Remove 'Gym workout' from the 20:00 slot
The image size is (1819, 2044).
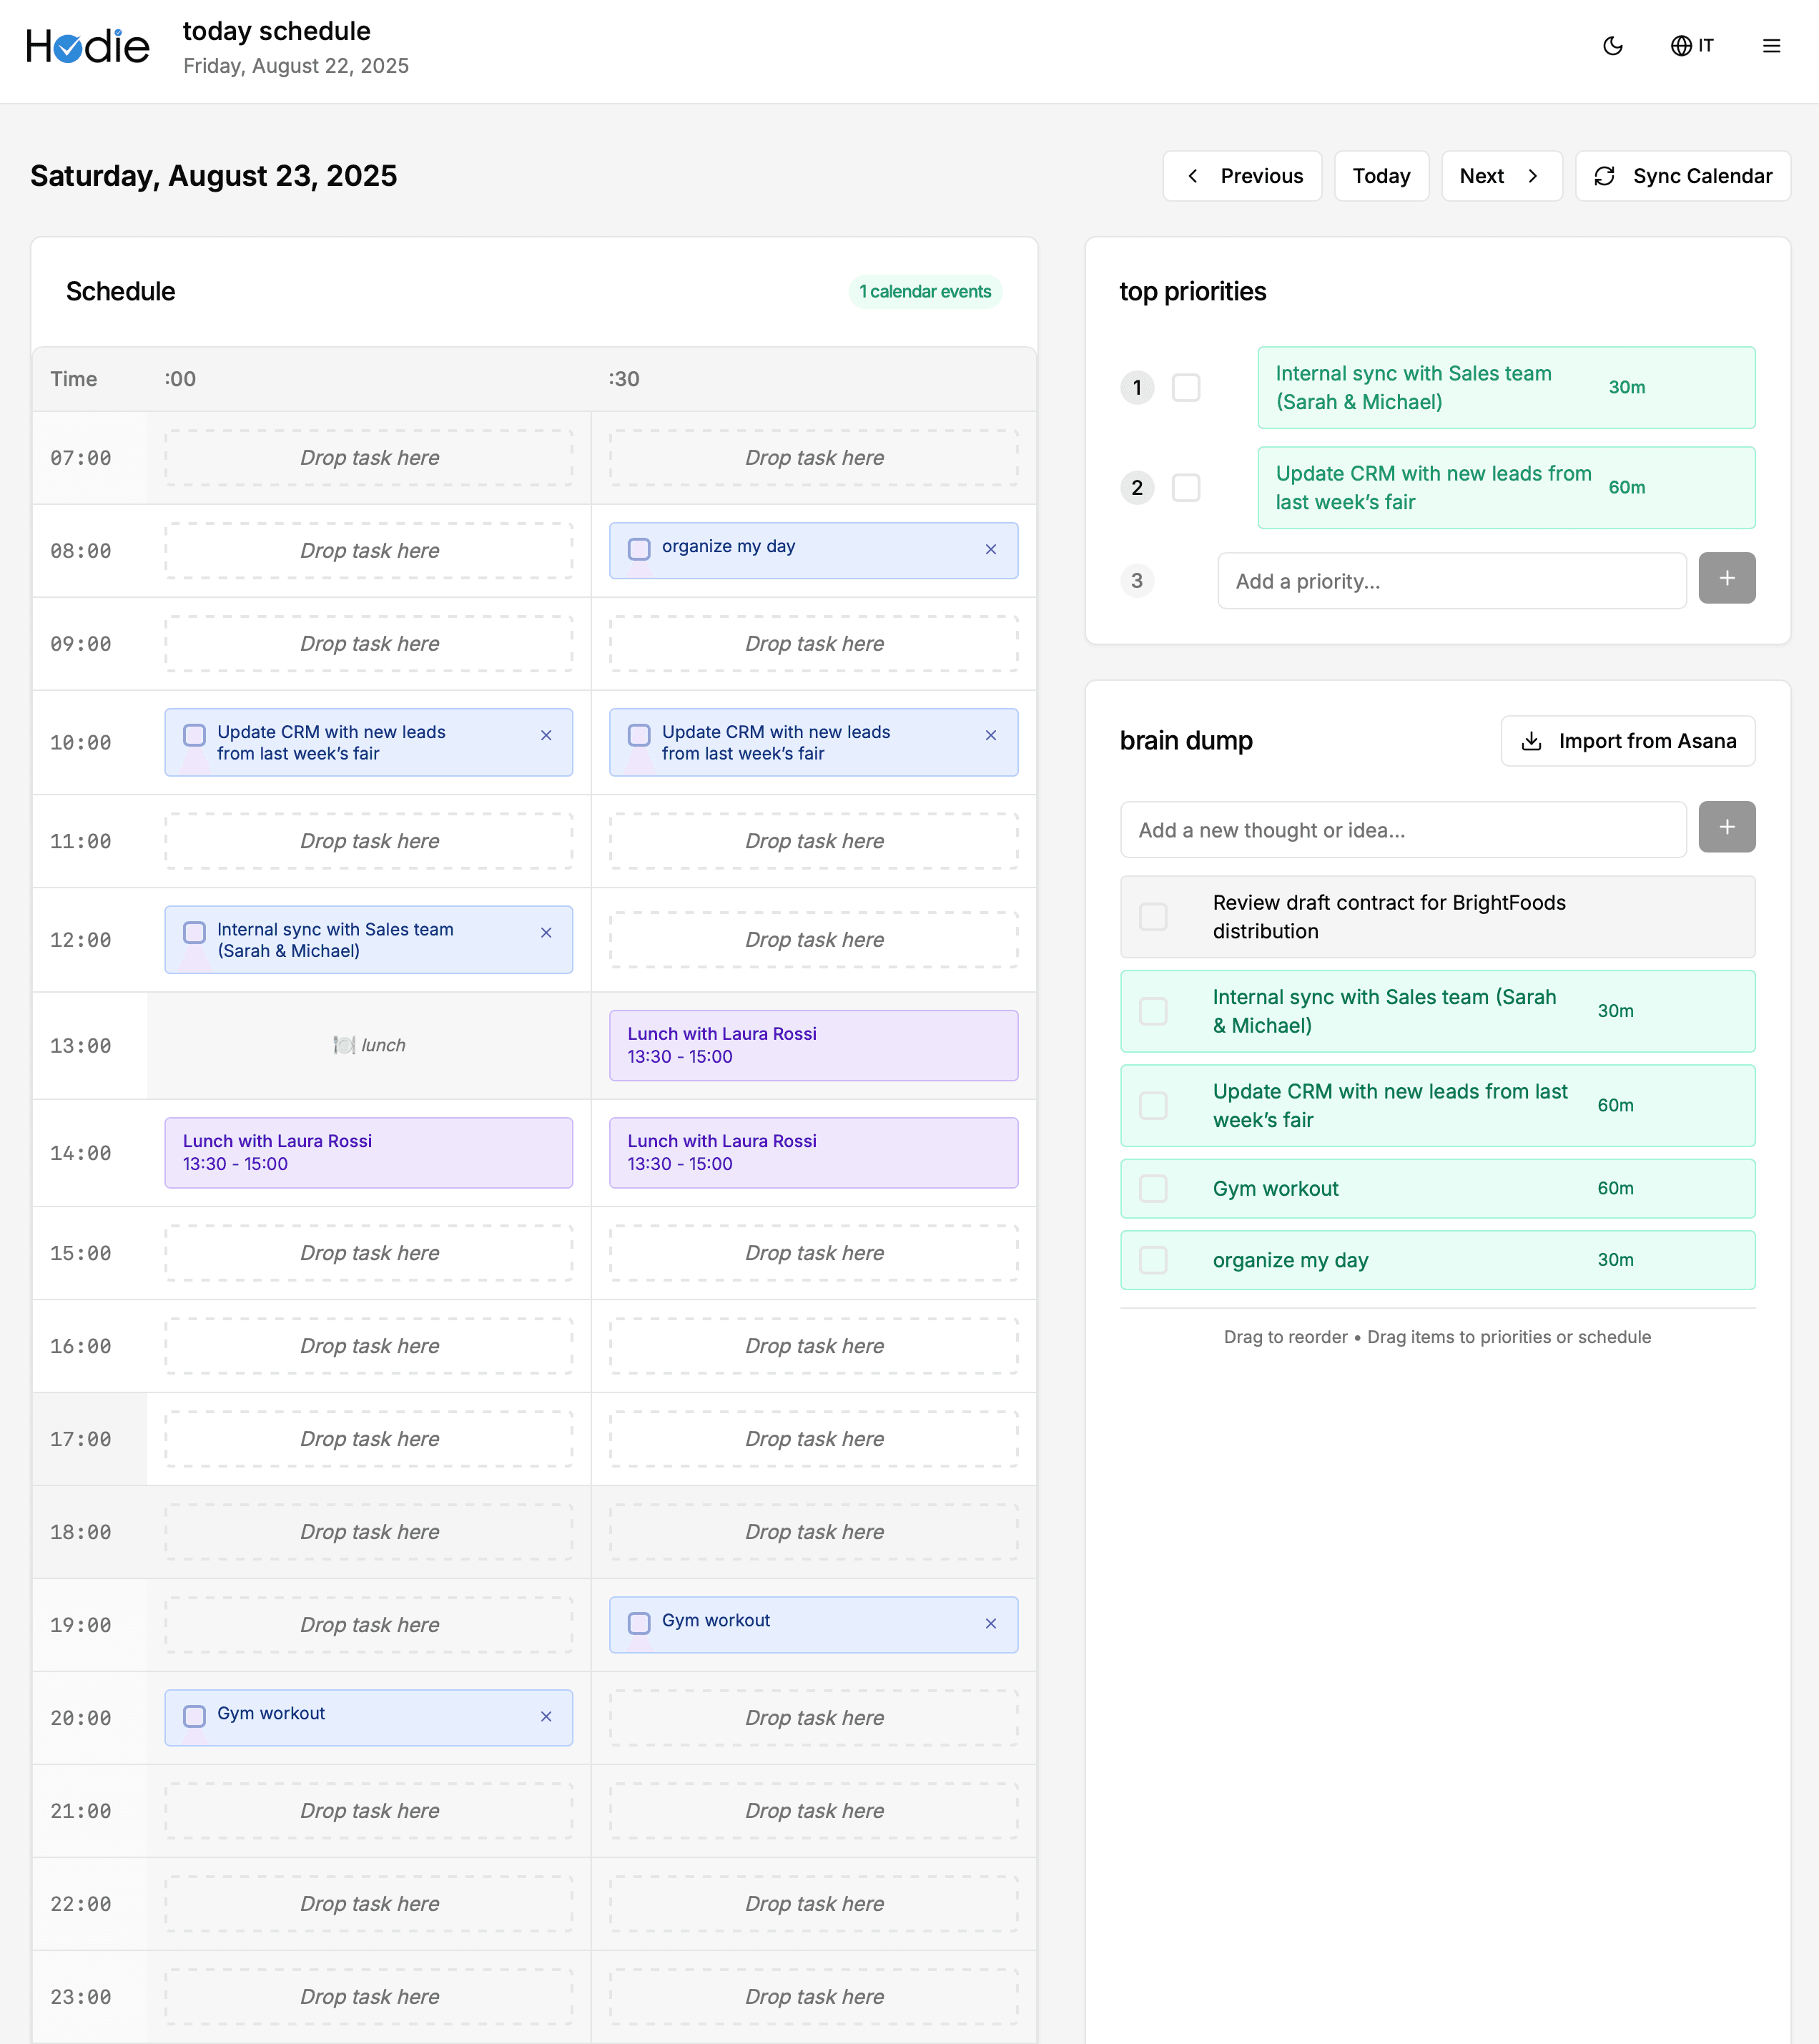click(x=547, y=1716)
